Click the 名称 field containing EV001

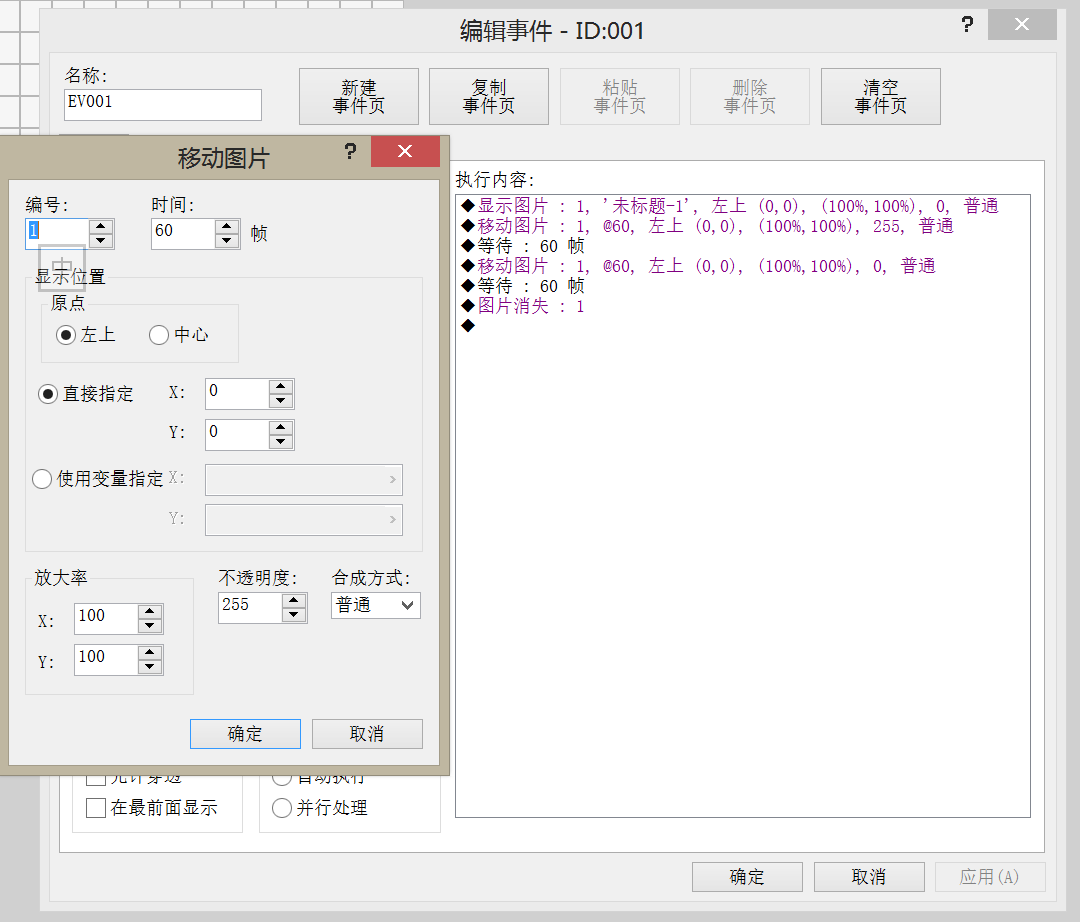coord(163,105)
